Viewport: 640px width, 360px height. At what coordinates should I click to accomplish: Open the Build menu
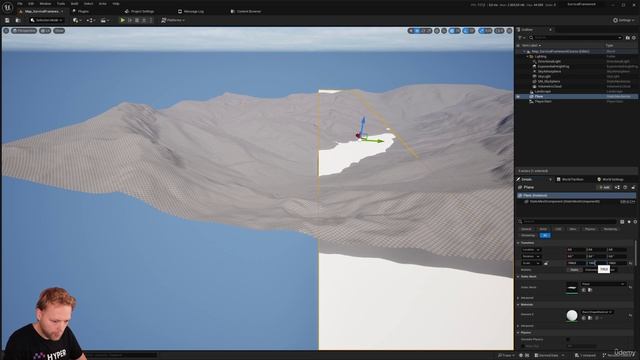coord(74,4)
